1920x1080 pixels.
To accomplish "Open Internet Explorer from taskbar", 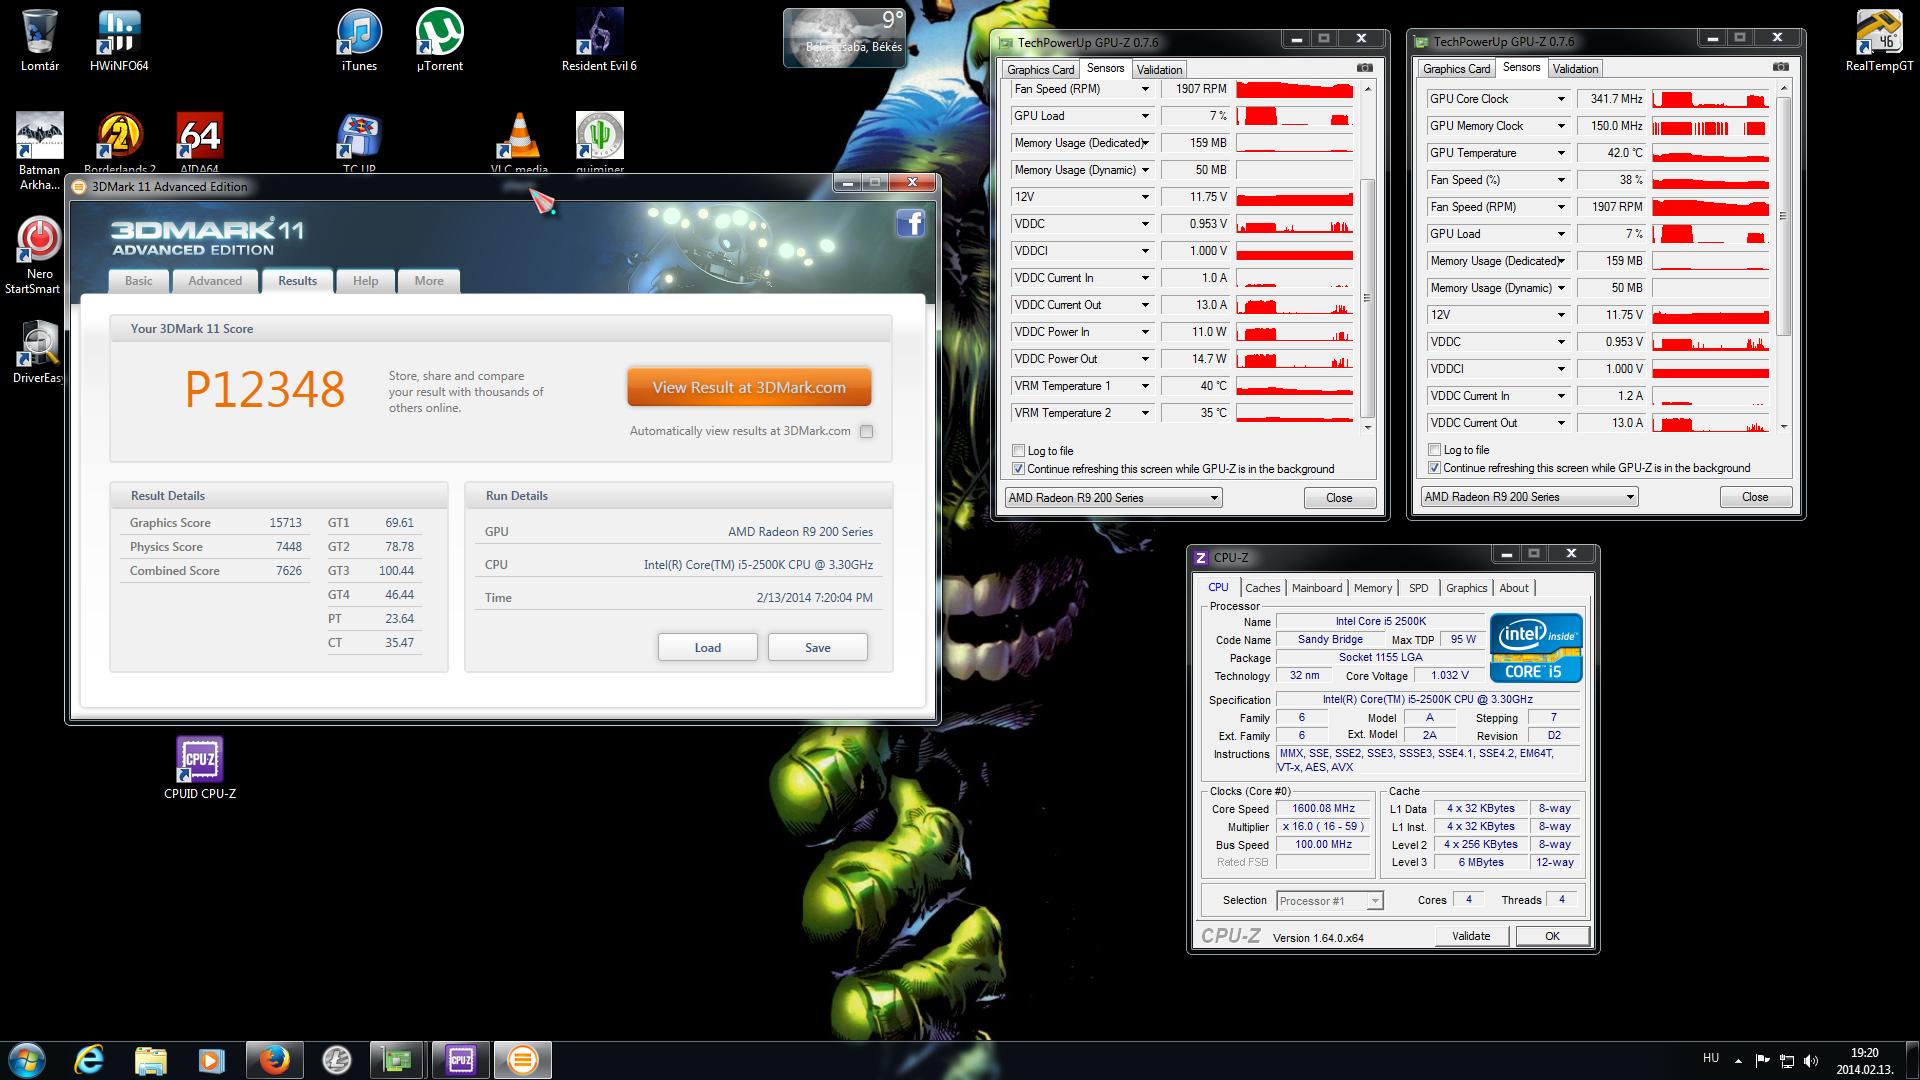I will [x=89, y=1059].
